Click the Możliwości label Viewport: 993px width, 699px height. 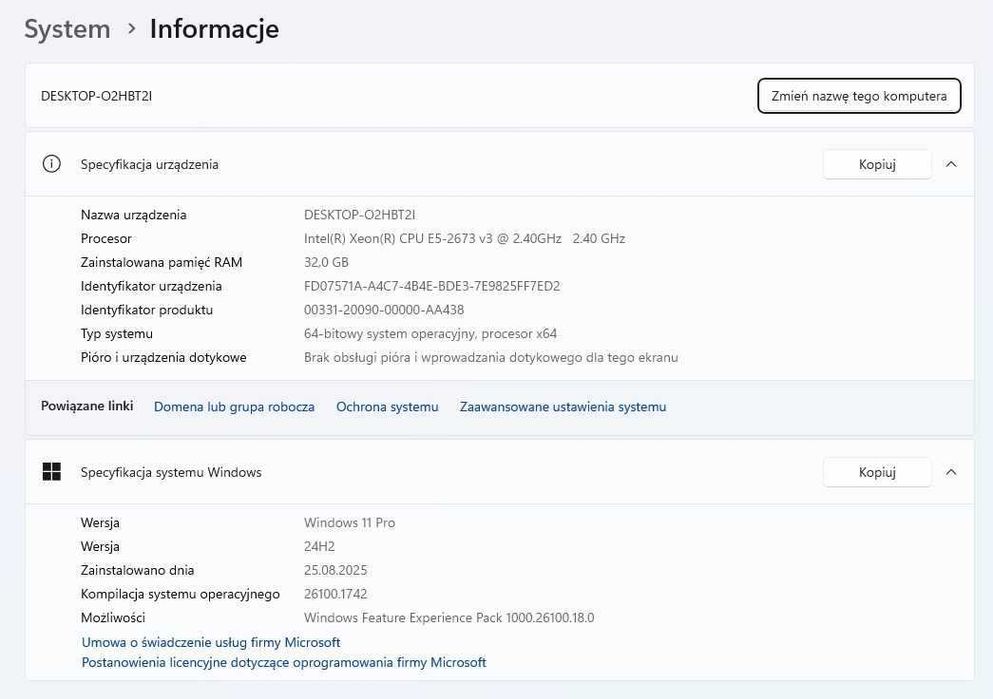pos(113,617)
